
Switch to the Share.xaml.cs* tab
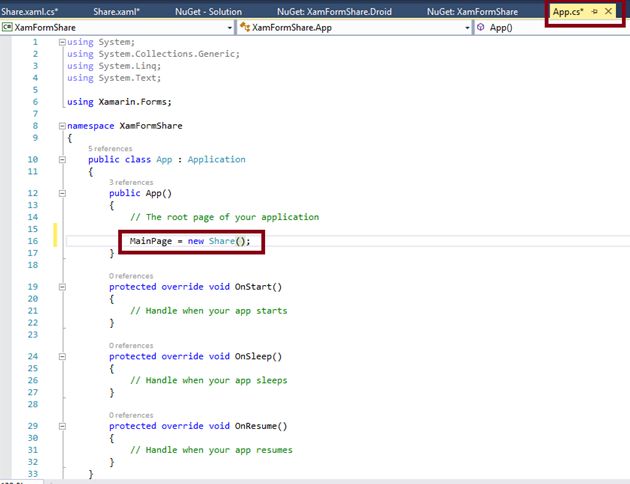pos(29,12)
